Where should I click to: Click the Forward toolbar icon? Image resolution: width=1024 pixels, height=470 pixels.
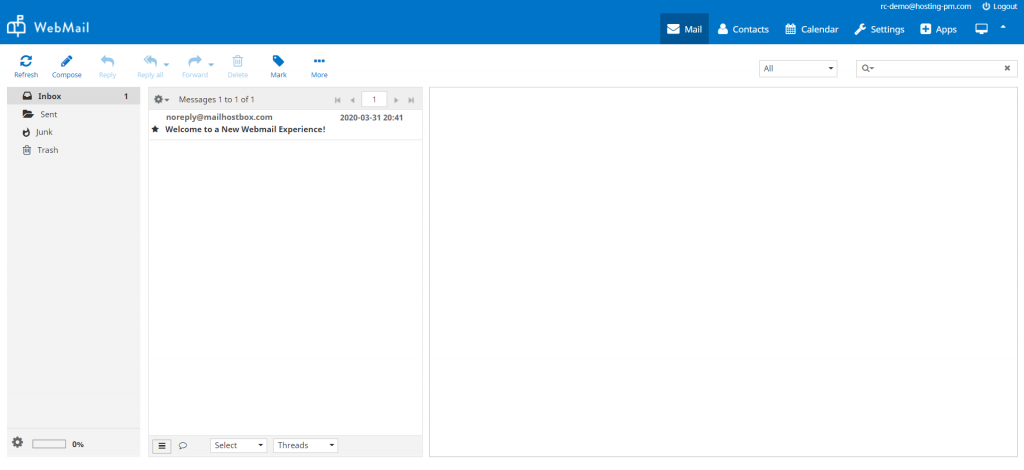pyautogui.click(x=195, y=61)
